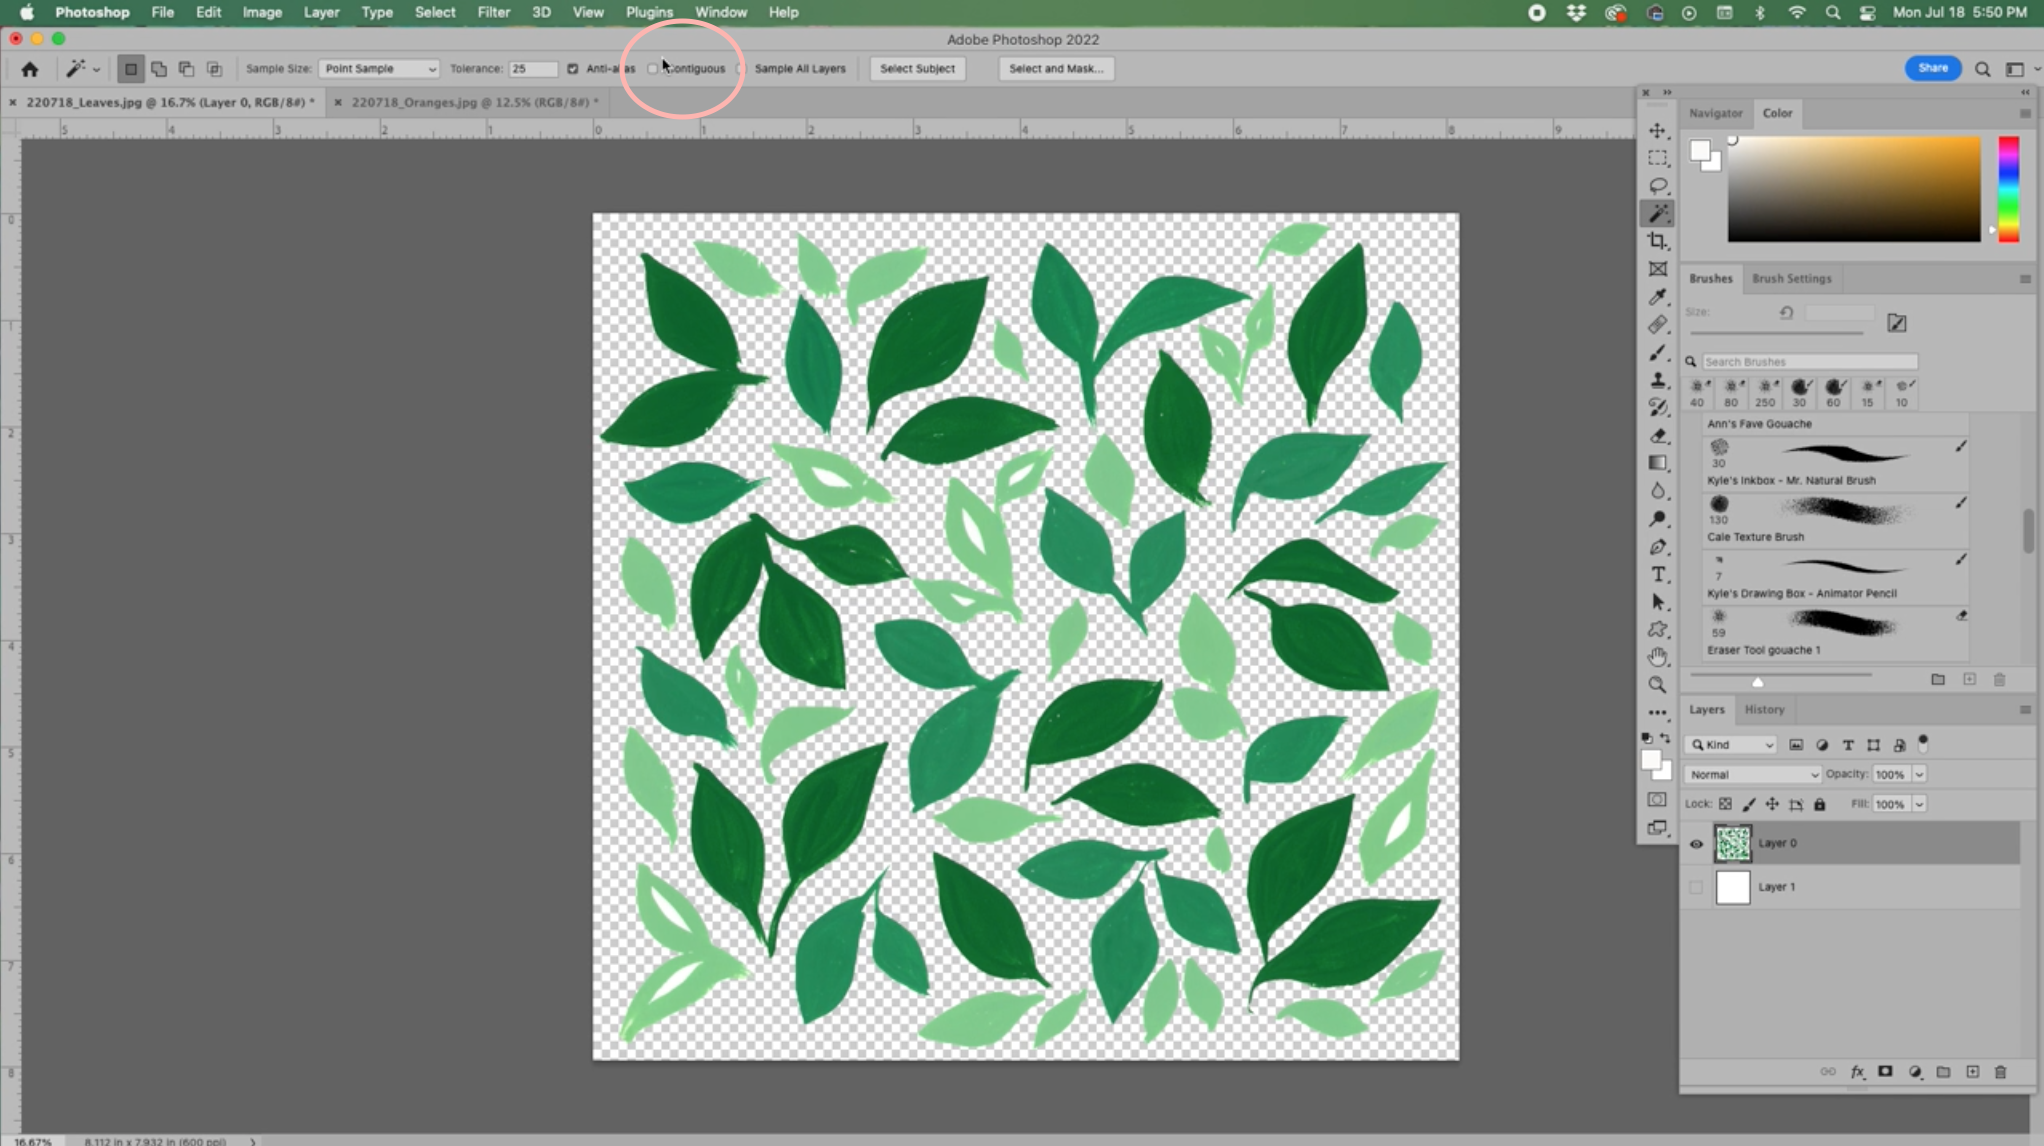Select the Hand tool
Image resolution: width=2044 pixels, height=1146 pixels.
[x=1658, y=657]
